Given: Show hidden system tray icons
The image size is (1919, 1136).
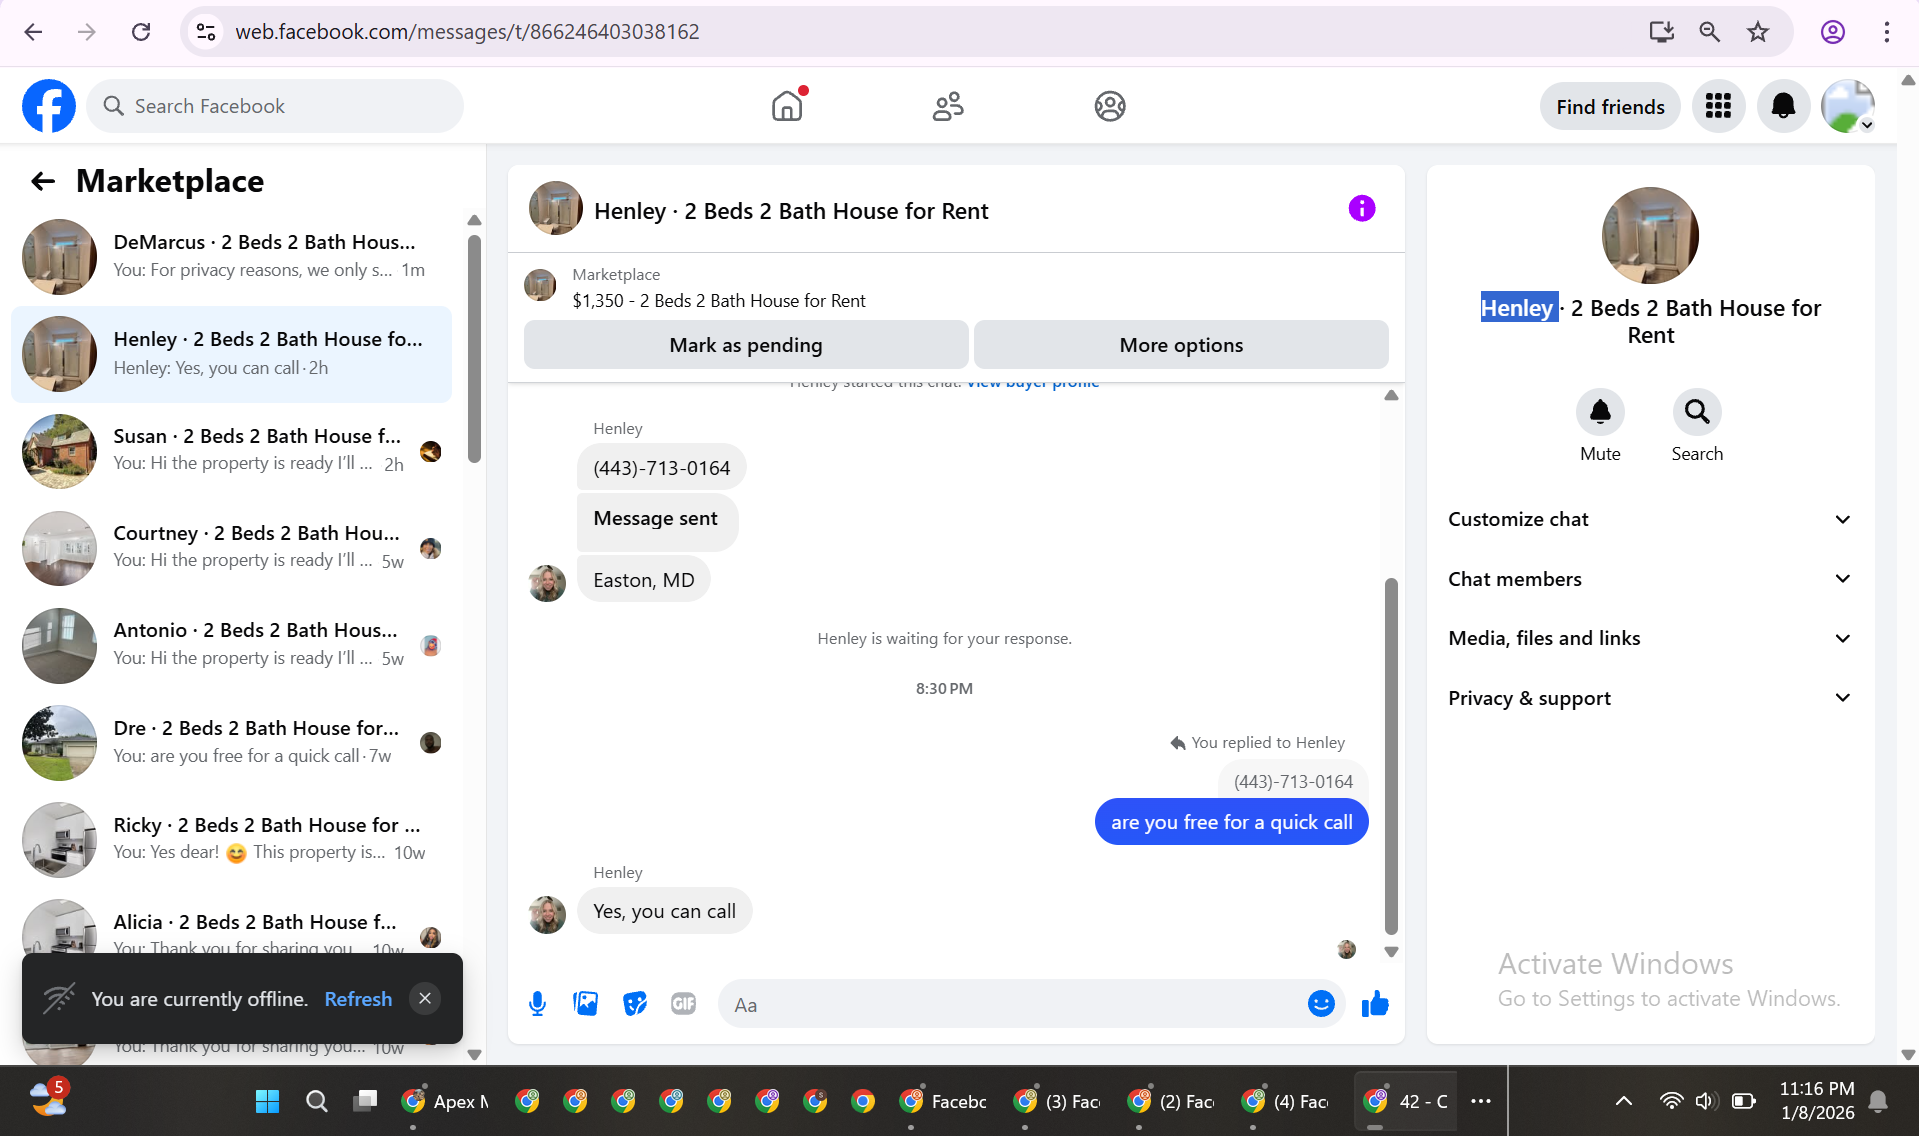Looking at the screenshot, I should pos(1624,1101).
